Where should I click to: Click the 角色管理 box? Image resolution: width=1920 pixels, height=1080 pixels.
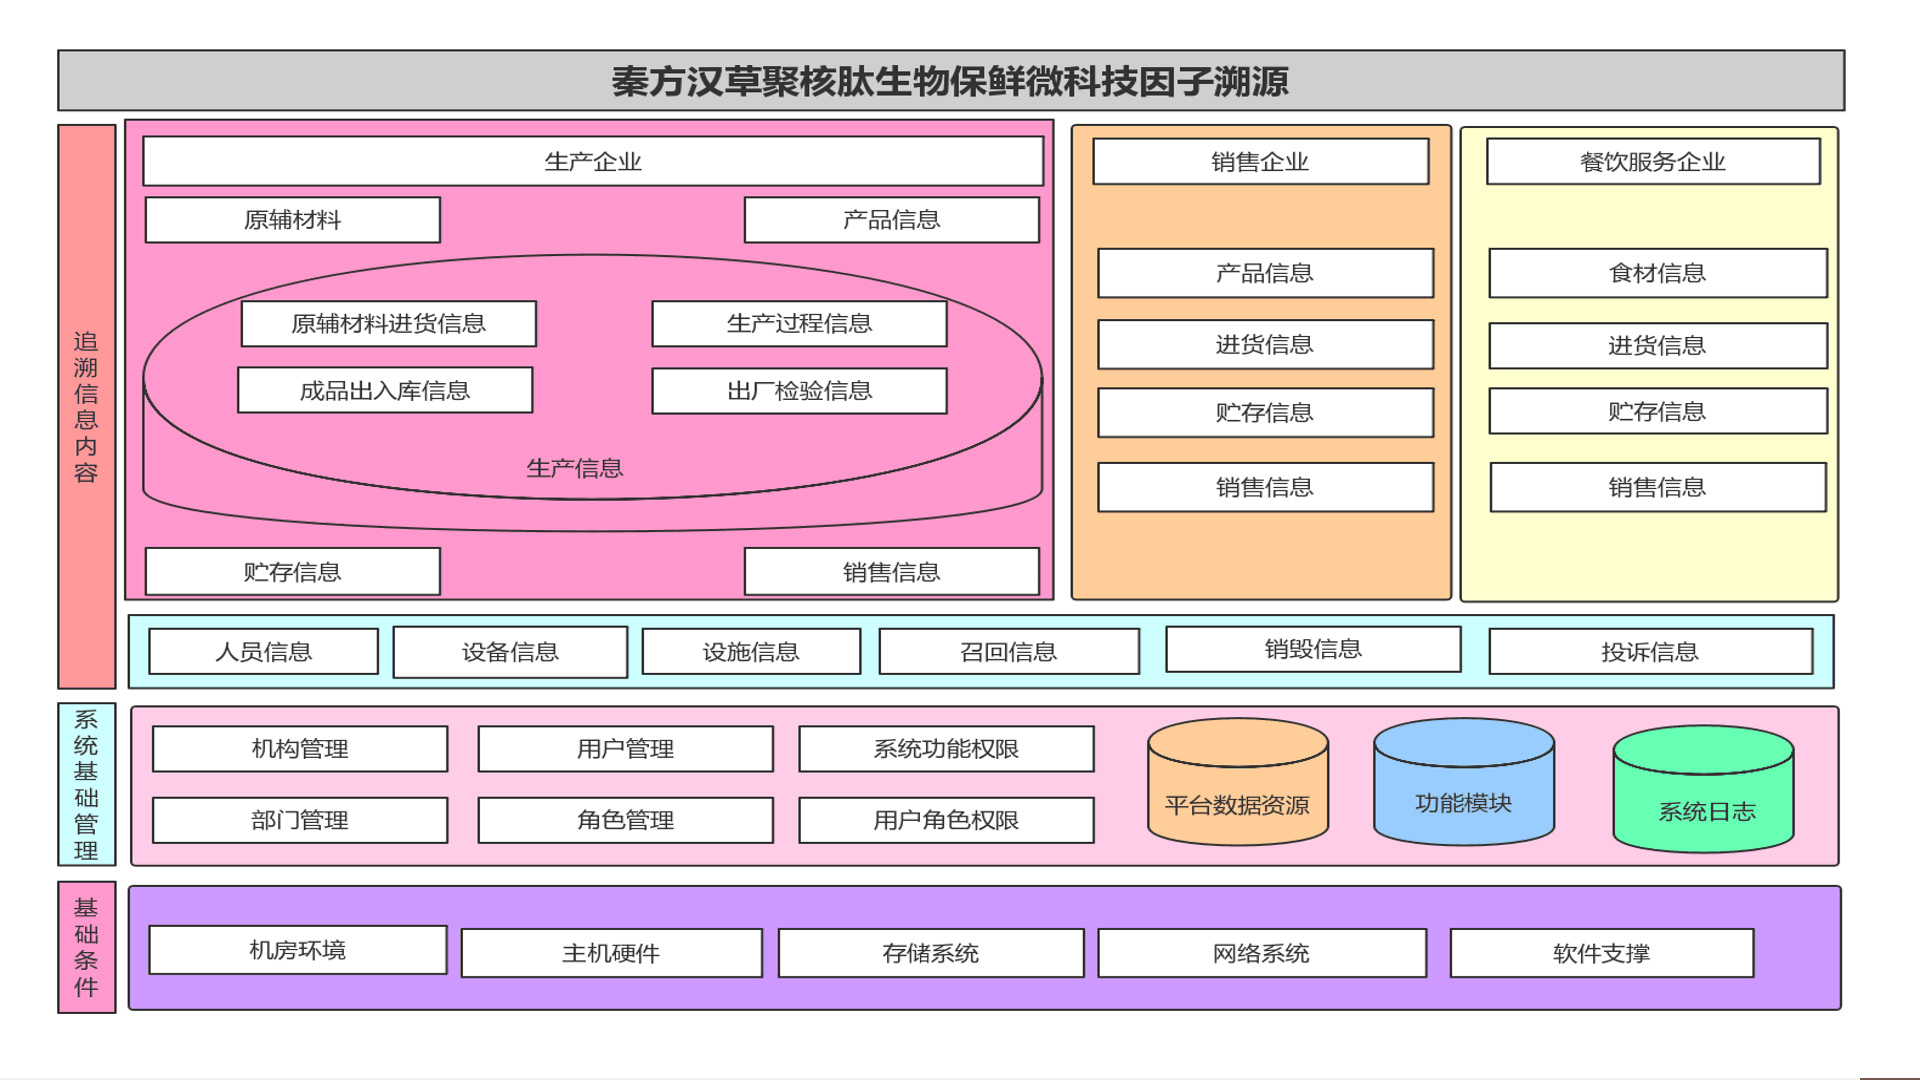click(x=626, y=821)
